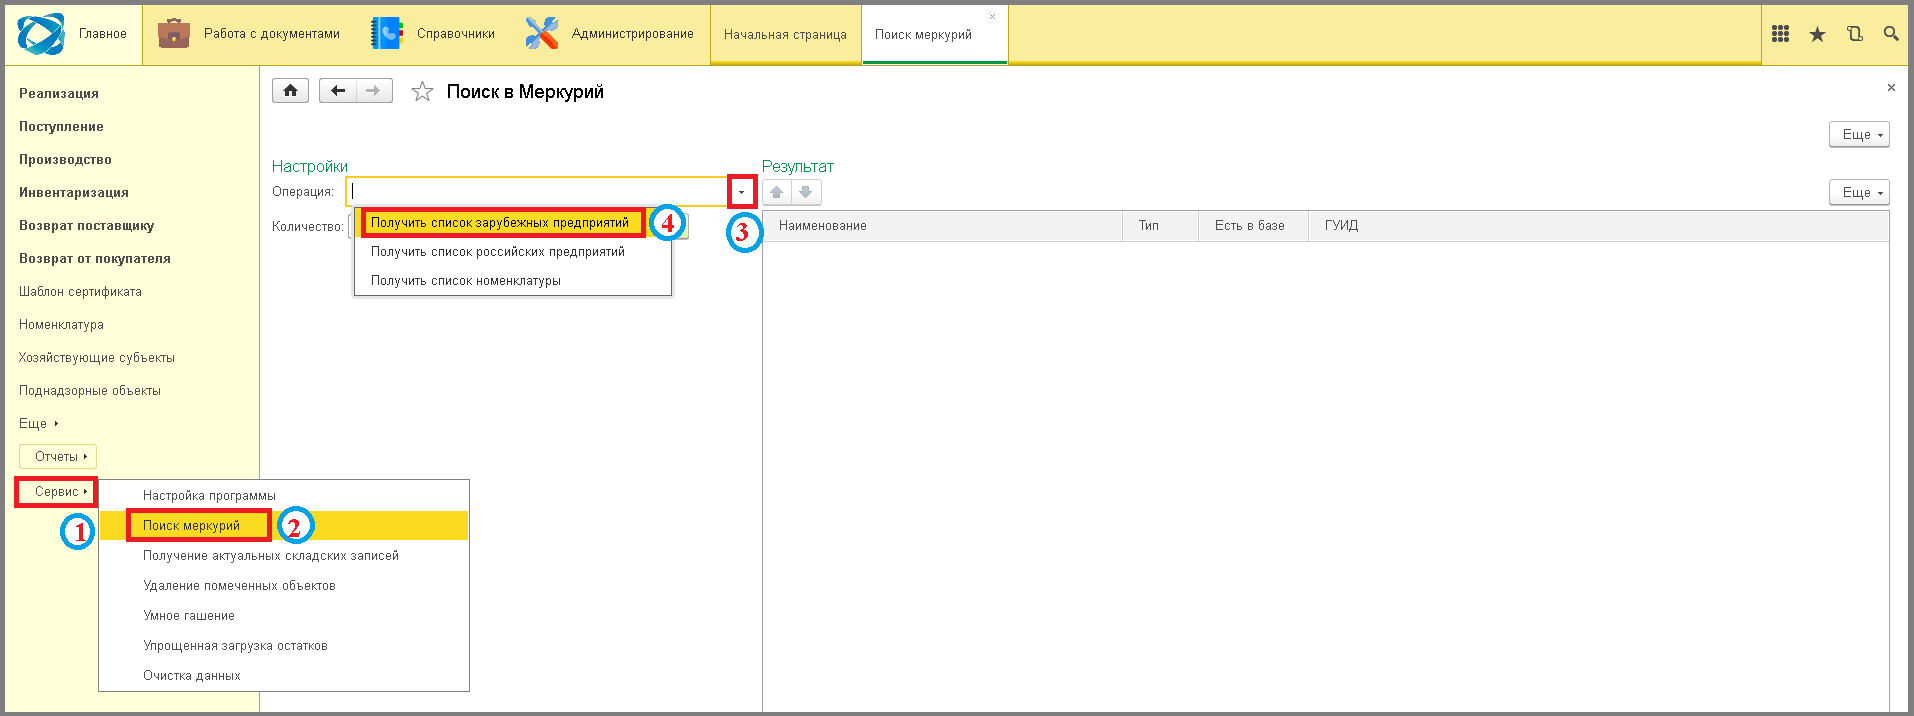
Task: Open Поступление in sidebar
Action: [61, 127]
